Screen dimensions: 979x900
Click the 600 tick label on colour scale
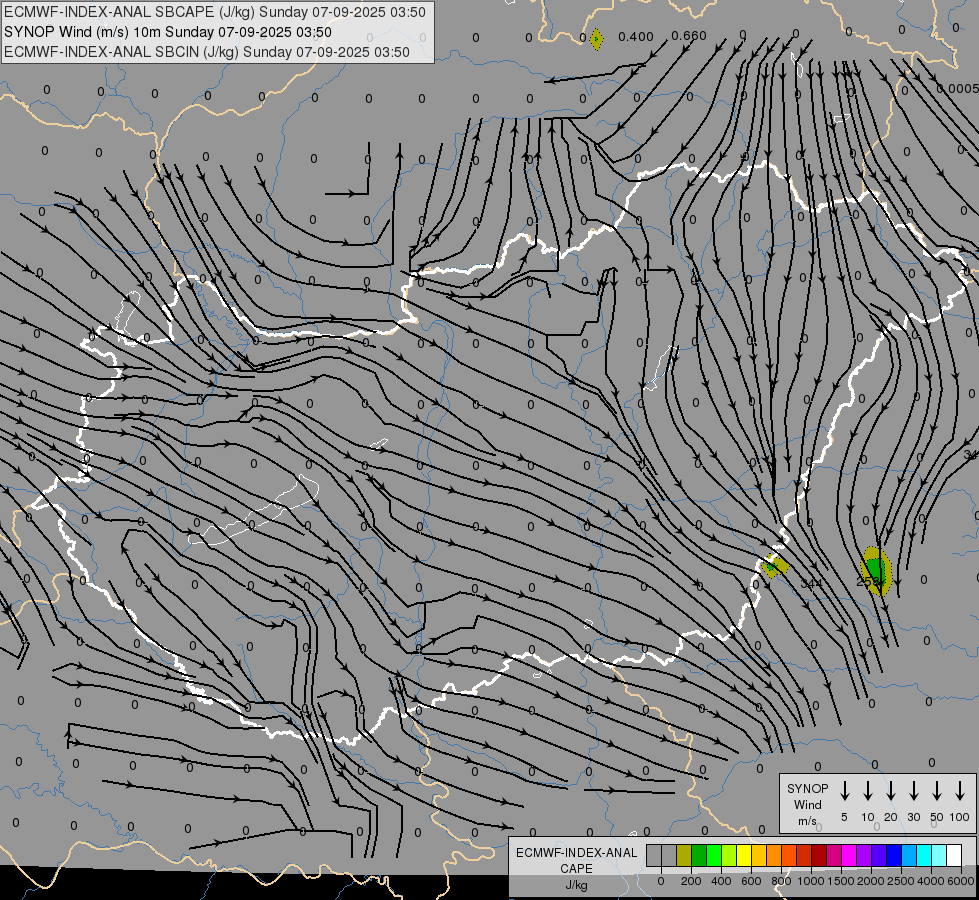coord(751,881)
